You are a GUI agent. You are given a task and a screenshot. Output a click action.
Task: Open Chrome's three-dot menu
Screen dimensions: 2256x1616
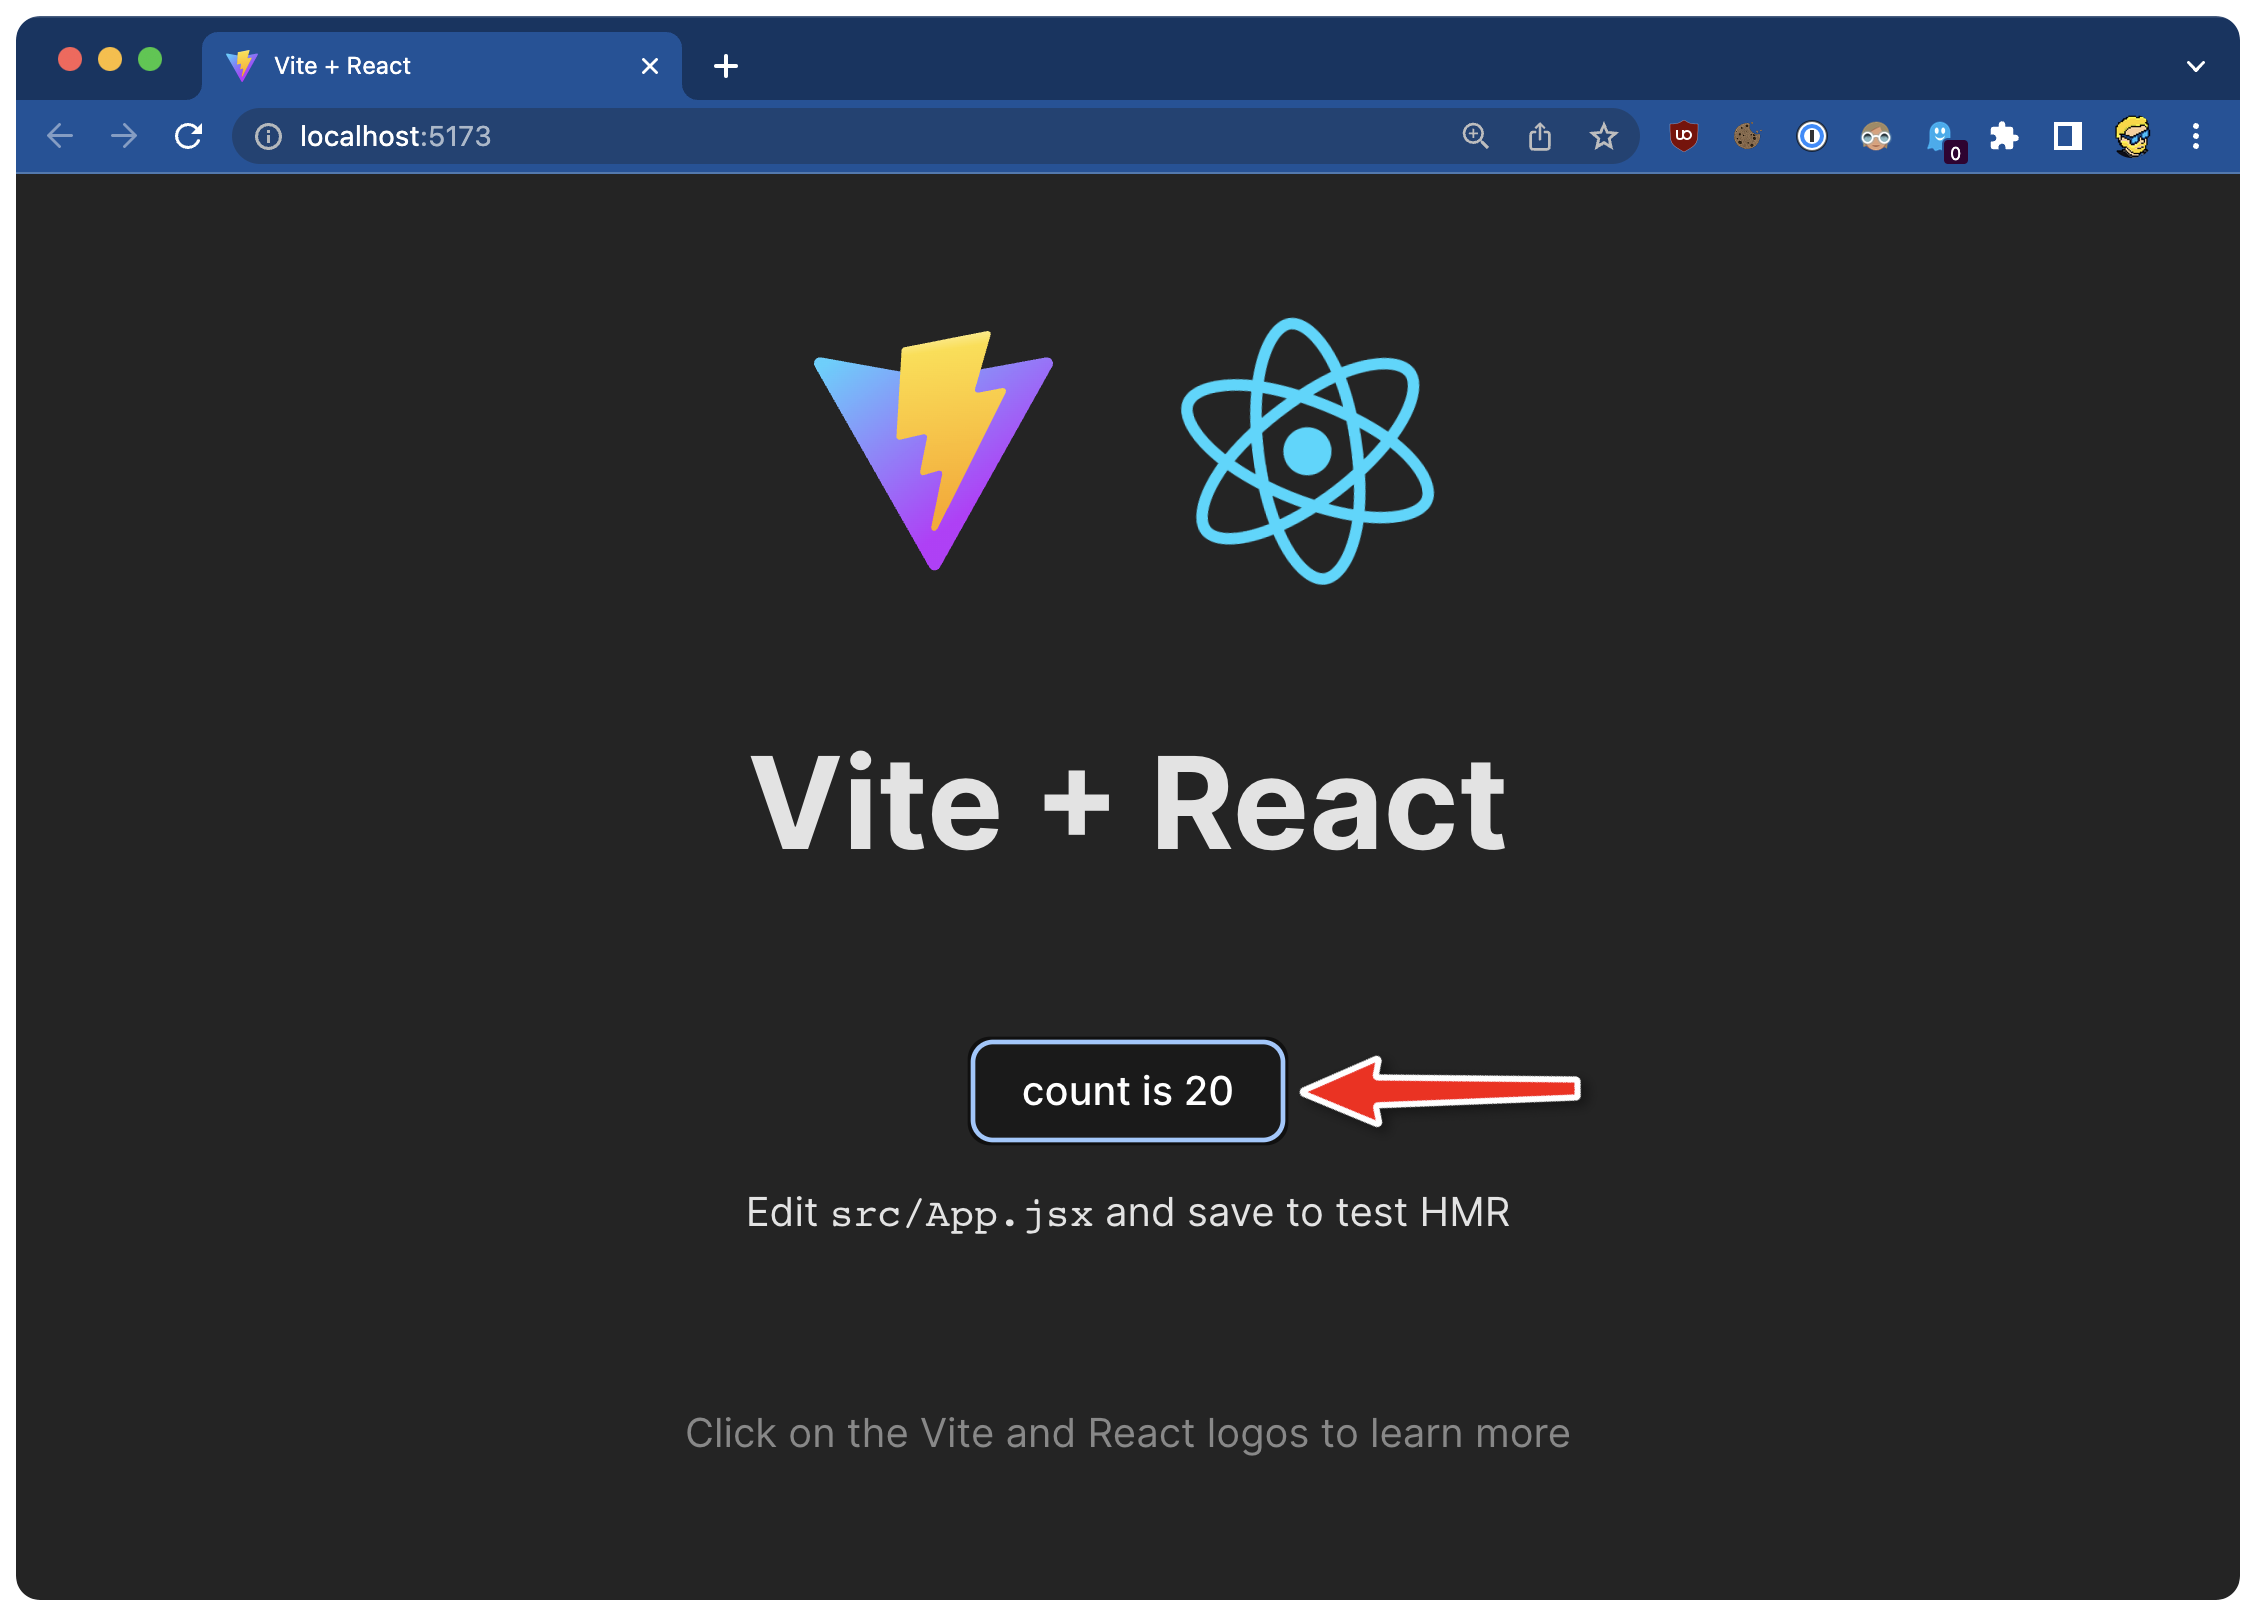coord(2195,136)
